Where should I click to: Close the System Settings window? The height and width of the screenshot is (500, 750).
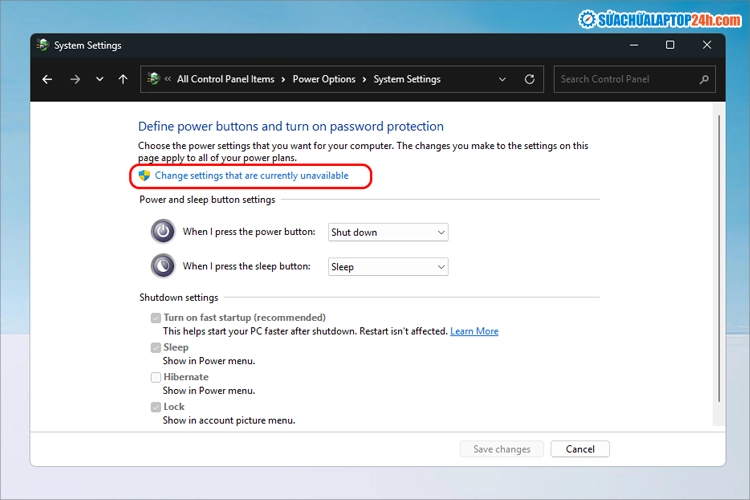707,45
